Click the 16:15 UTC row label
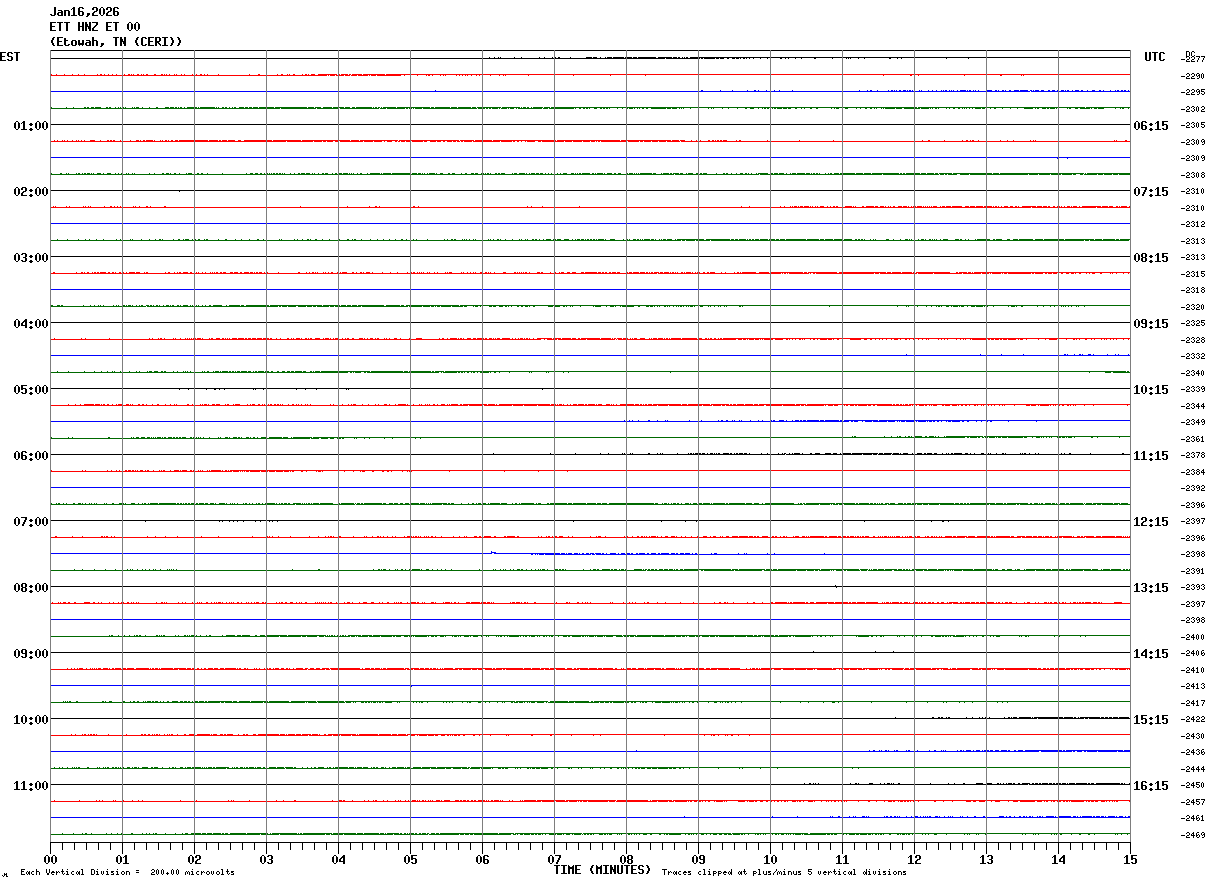Viewport: 1210px width, 886px height. click(1150, 786)
